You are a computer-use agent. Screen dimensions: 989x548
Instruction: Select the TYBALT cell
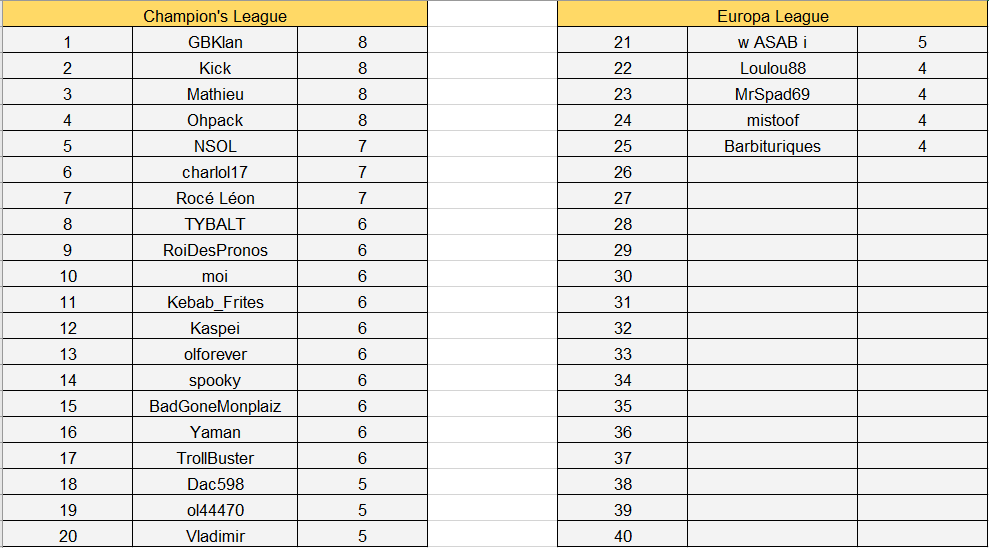pos(215,224)
